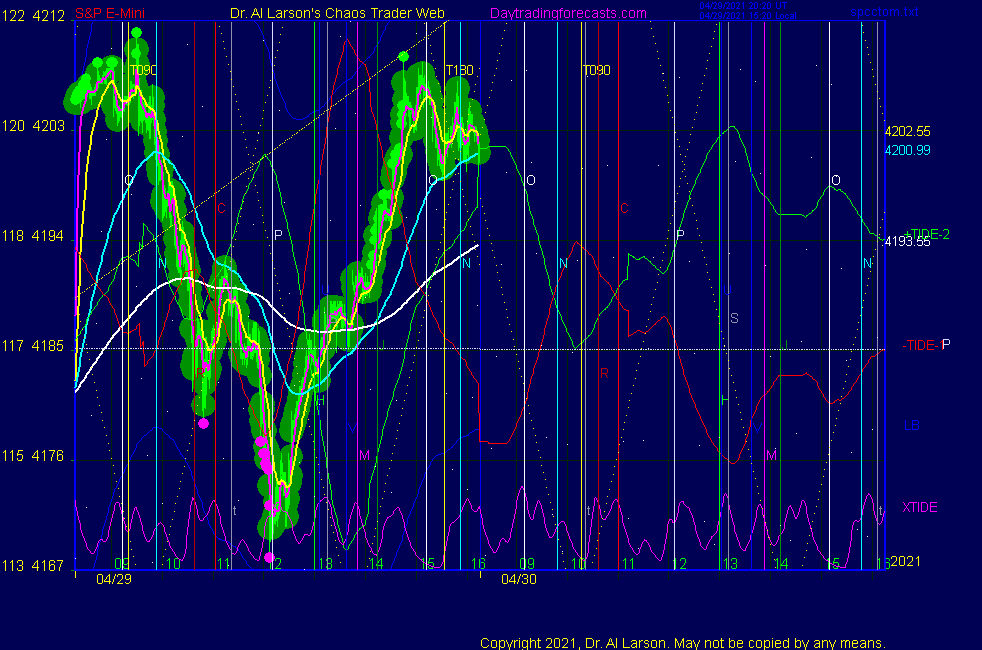
Task: Click the '04/29/2021 20:20 UT' timestamp
Action: point(743,6)
